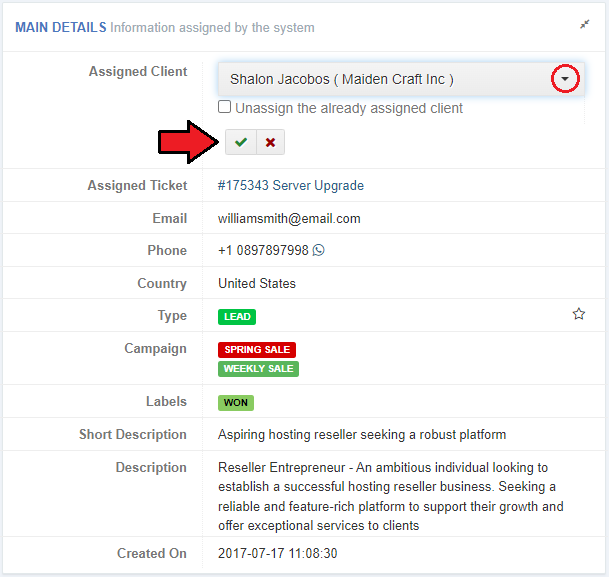
Task: Click the Labels field label
Action: coord(166,401)
